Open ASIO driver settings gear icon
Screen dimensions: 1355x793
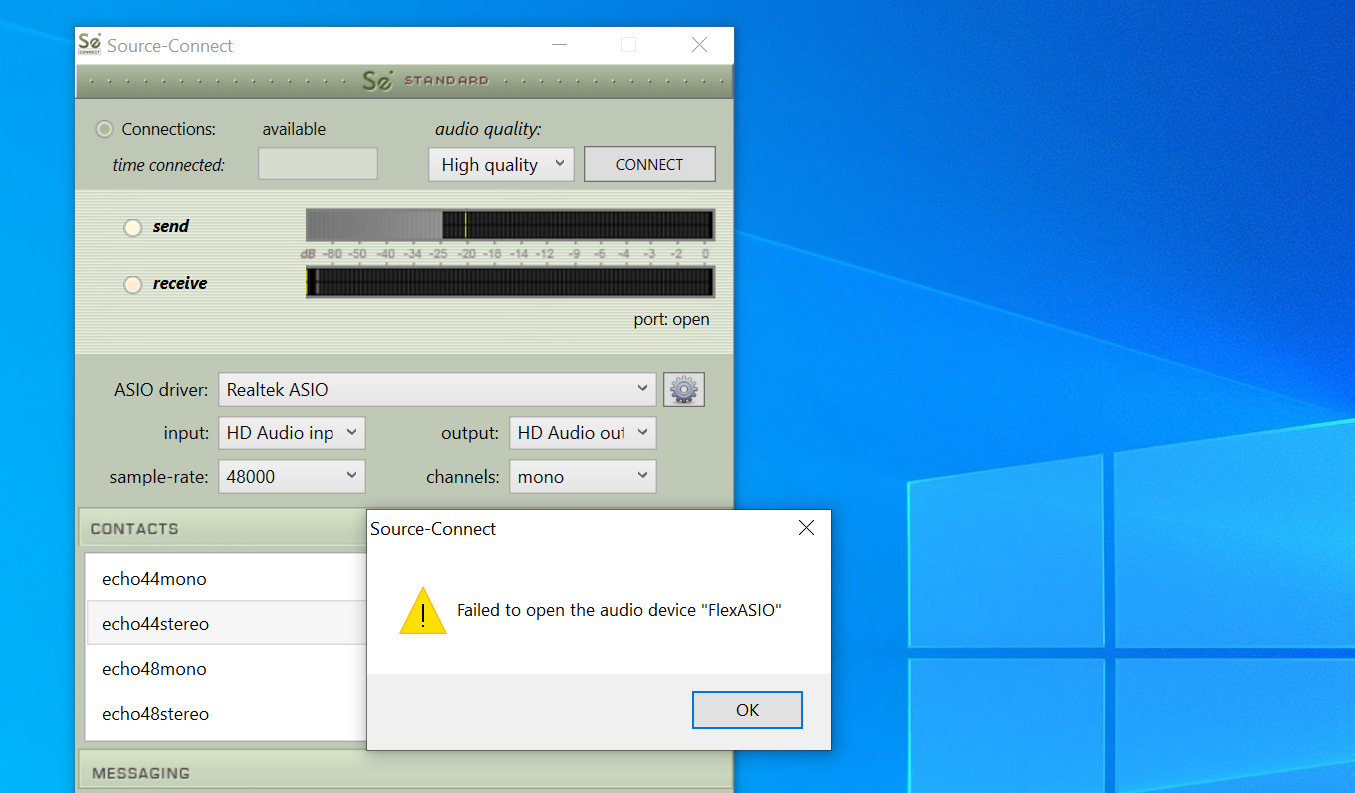(683, 390)
